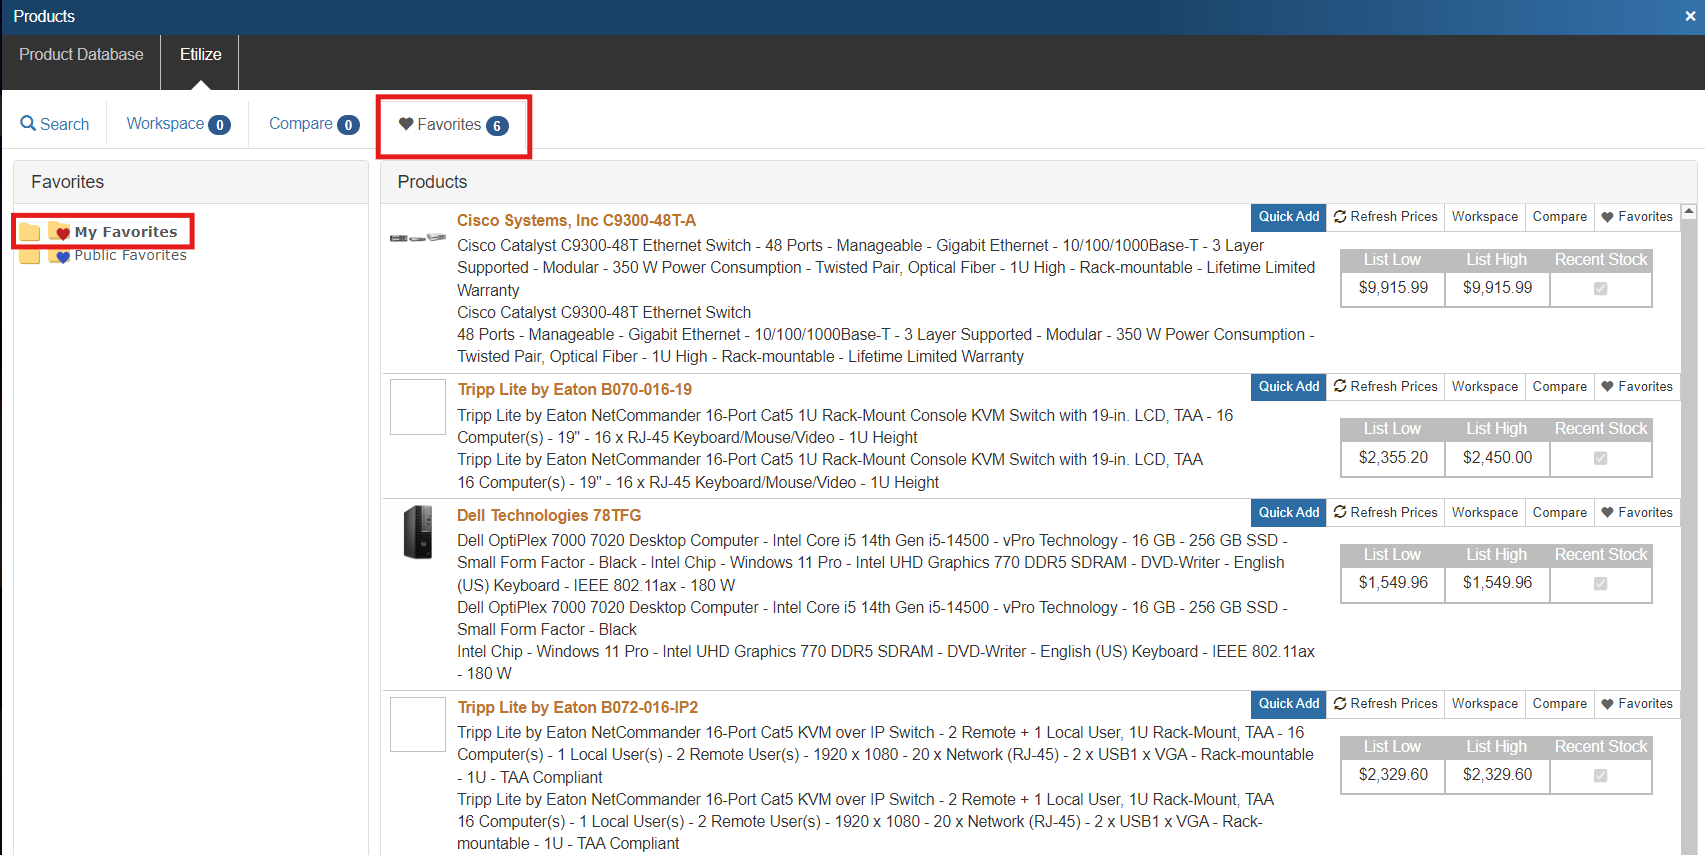The image size is (1705, 855).
Task: Click Refresh Prices icon for Cisco C9300-48T-A
Action: [x=1340, y=216]
